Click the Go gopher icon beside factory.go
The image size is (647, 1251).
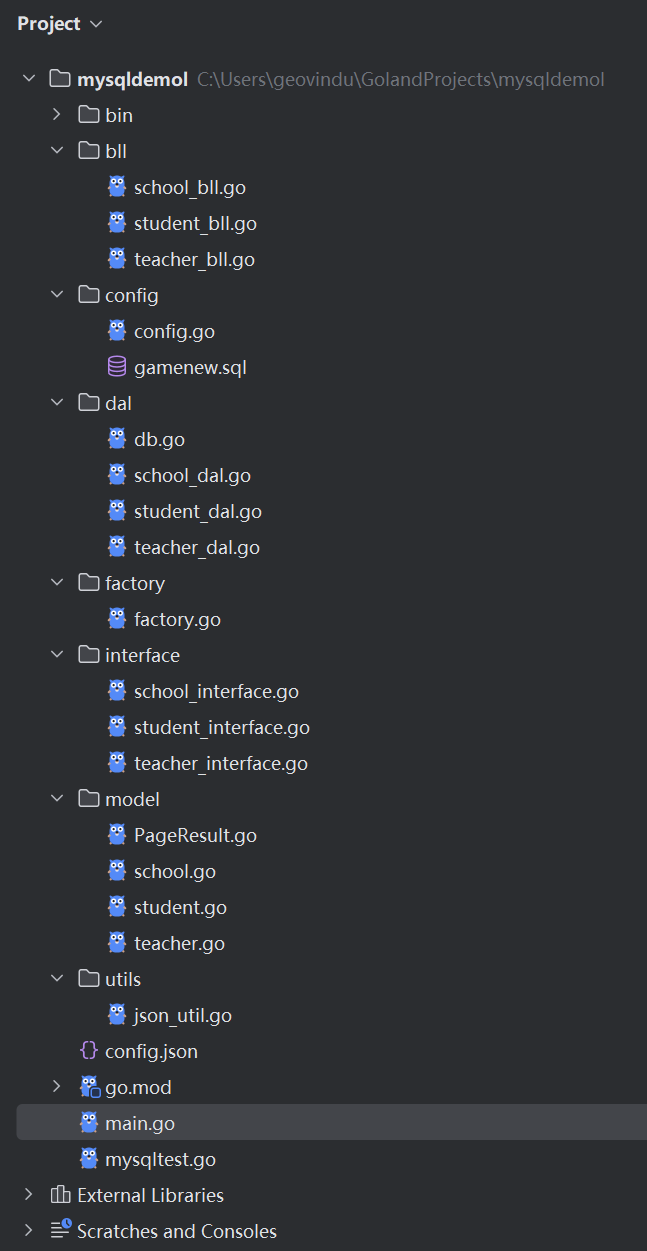[x=117, y=619]
